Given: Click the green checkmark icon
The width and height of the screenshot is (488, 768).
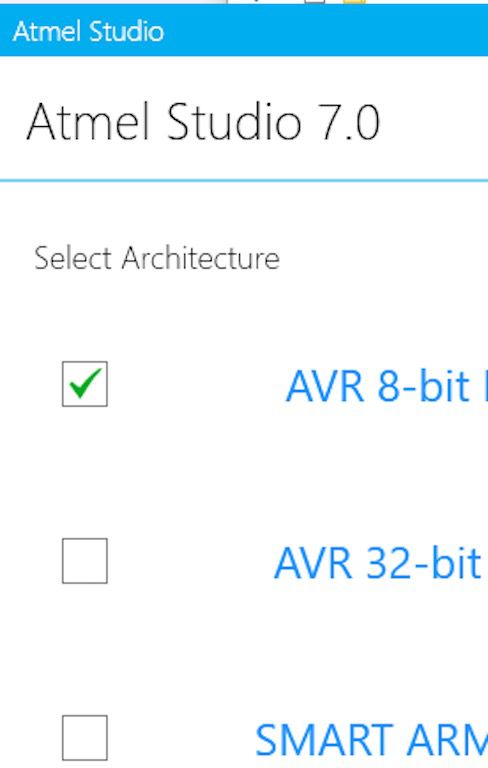Looking at the screenshot, I should click(85, 383).
